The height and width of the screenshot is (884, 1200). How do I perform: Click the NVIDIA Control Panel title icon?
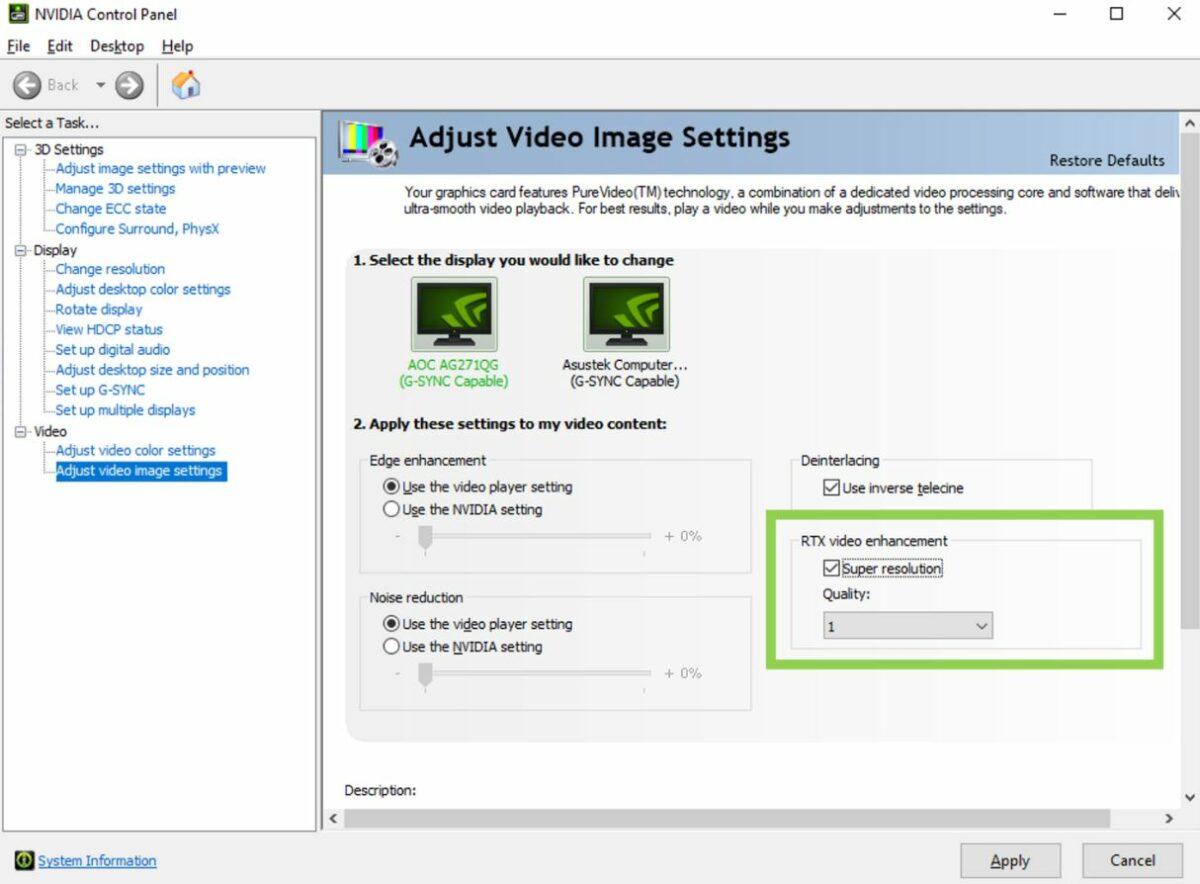coord(17,14)
